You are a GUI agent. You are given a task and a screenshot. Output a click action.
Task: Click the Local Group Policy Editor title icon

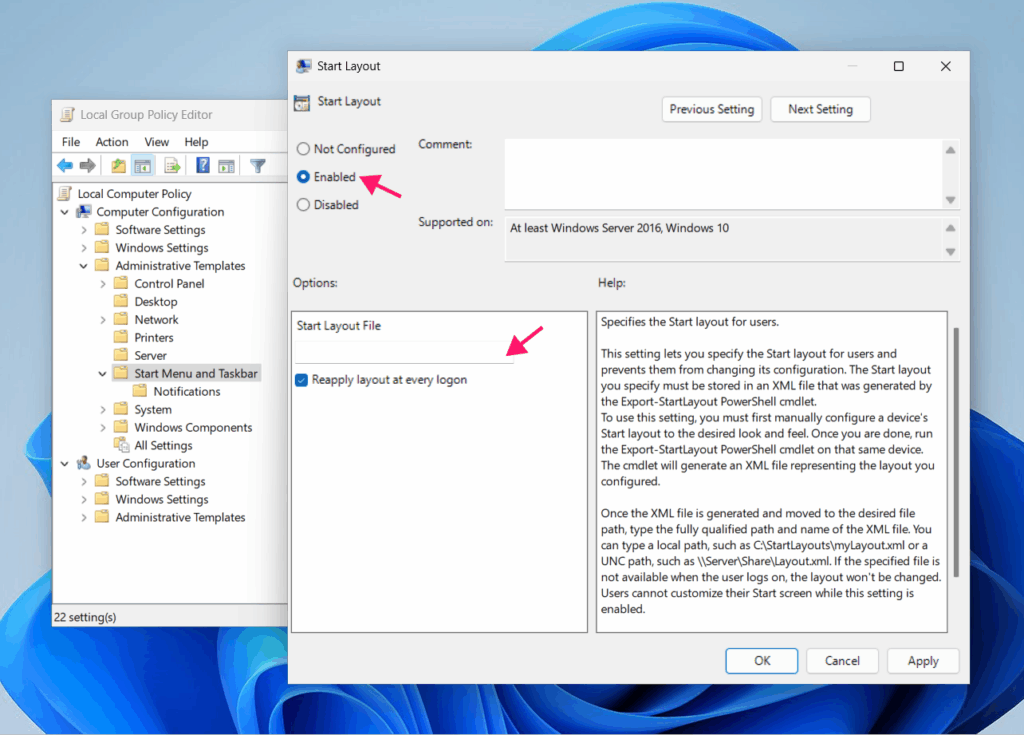pos(67,115)
